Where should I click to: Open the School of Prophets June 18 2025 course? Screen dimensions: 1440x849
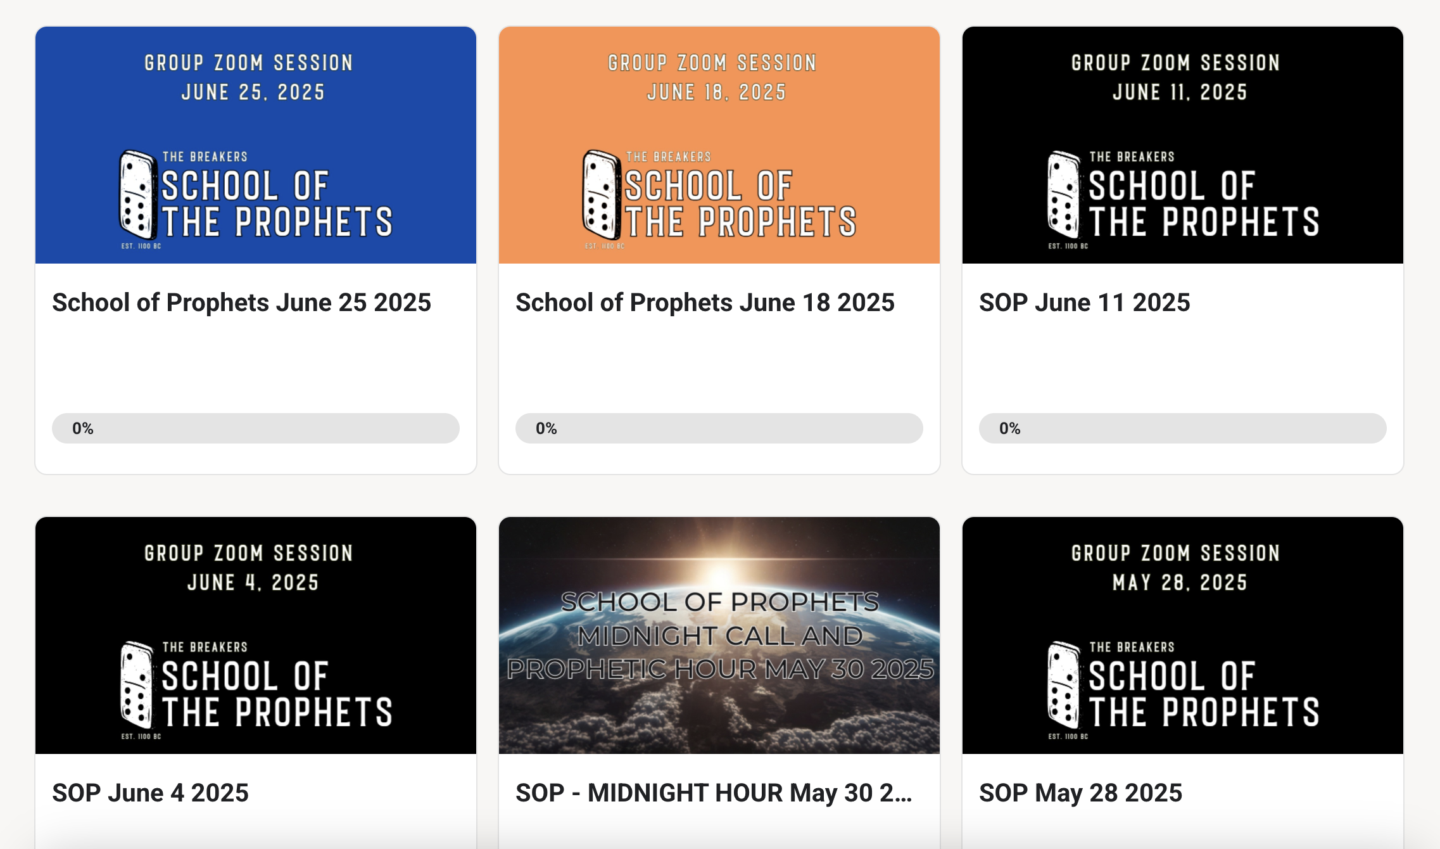tap(705, 302)
